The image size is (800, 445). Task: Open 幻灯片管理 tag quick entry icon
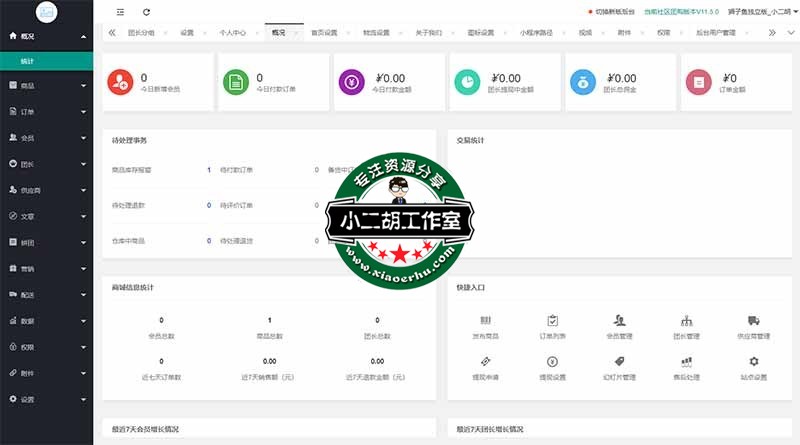(620, 362)
